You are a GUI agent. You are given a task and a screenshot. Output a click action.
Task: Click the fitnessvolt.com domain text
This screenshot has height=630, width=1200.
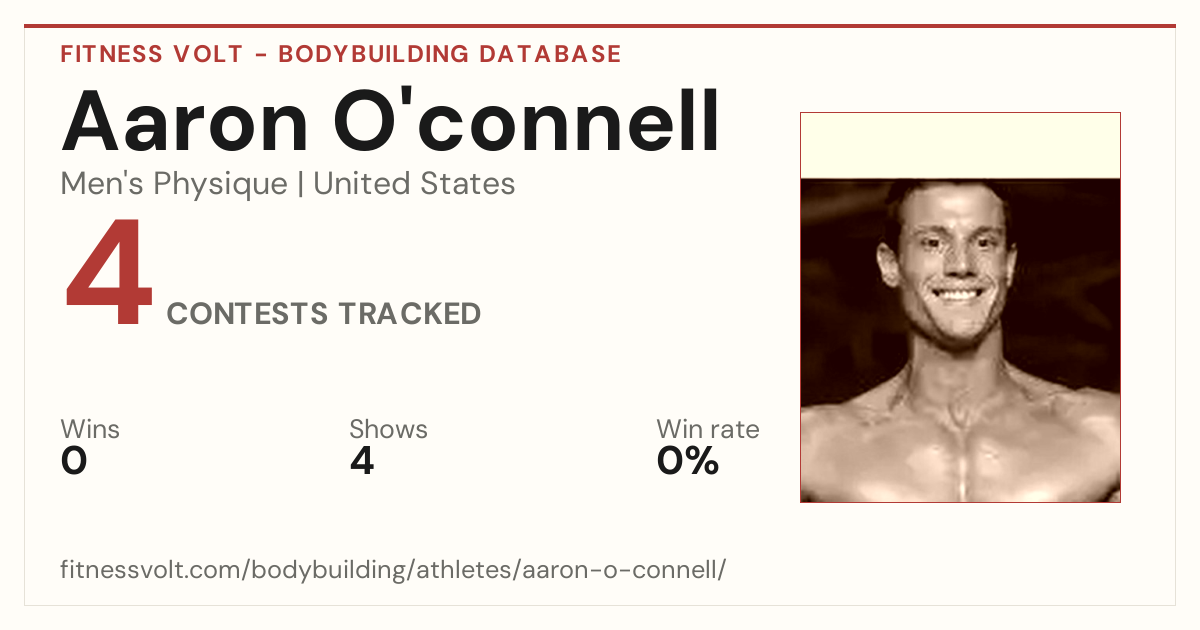pyautogui.click(x=150, y=571)
